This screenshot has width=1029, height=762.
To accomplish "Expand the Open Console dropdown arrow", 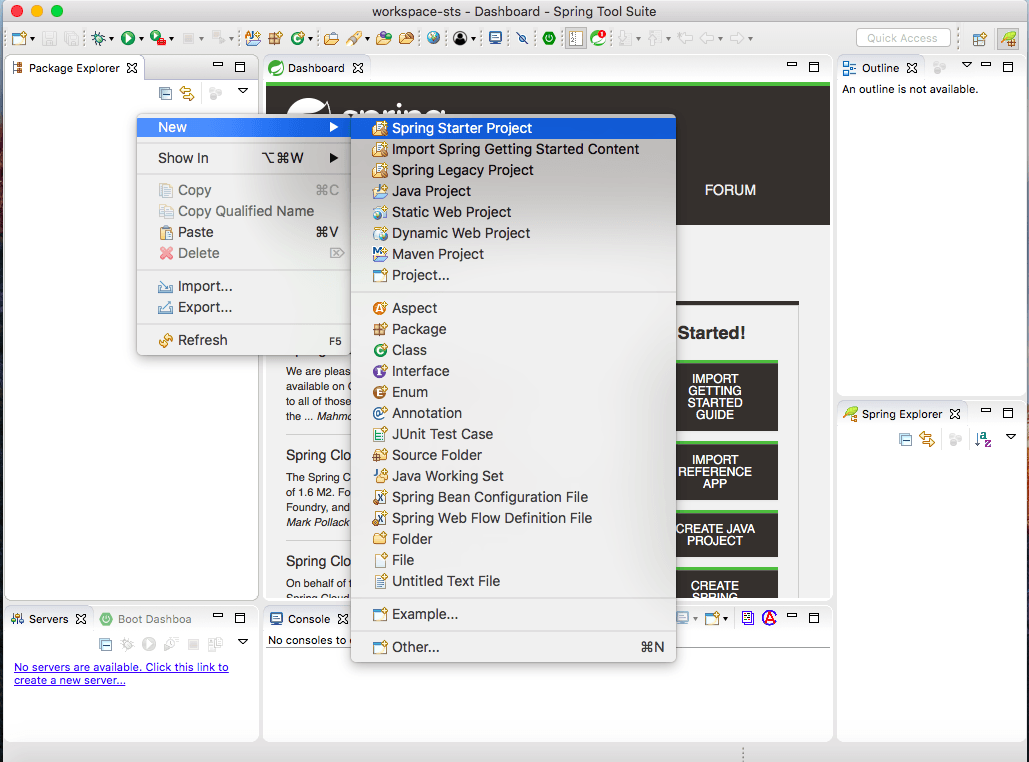I will pyautogui.click(x=725, y=619).
